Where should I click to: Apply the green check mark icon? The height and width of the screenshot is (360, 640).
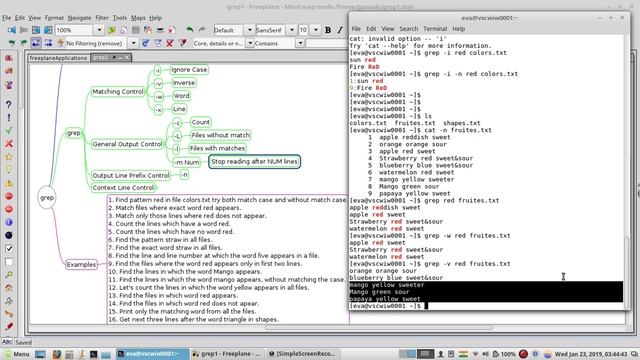click(x=9, y=131)
